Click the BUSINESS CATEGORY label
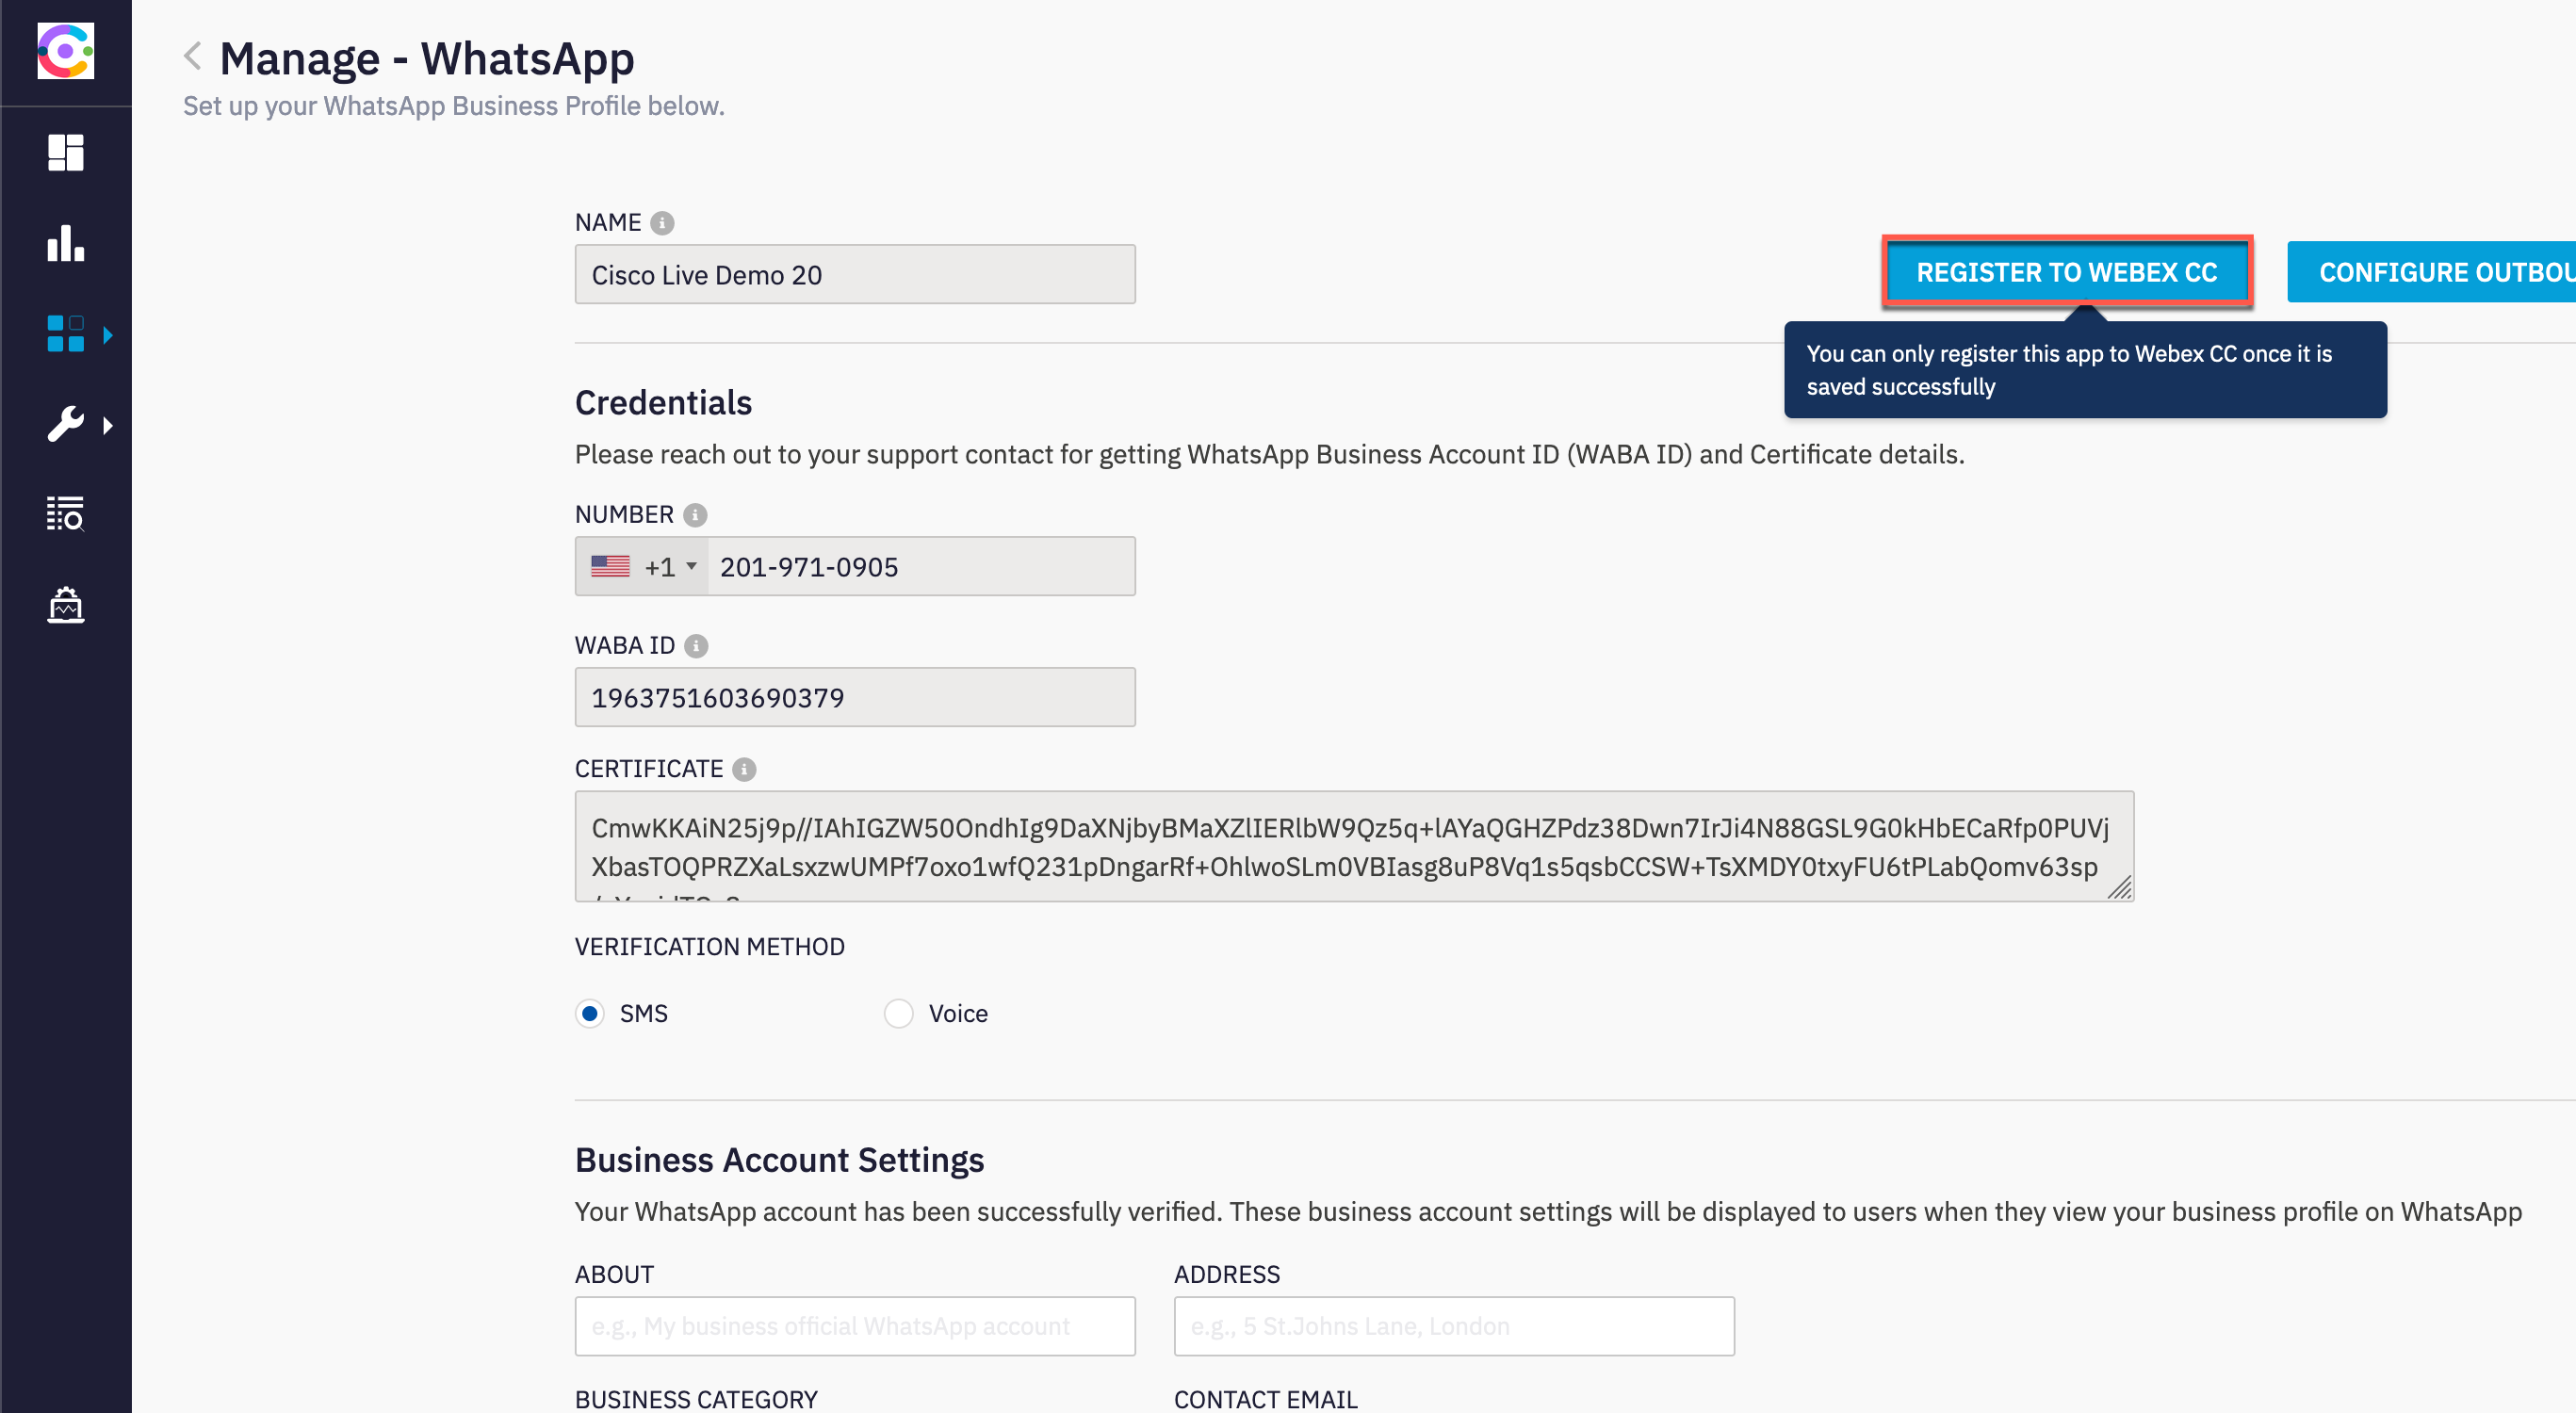The image size is (2576, 1413). 696,1400
